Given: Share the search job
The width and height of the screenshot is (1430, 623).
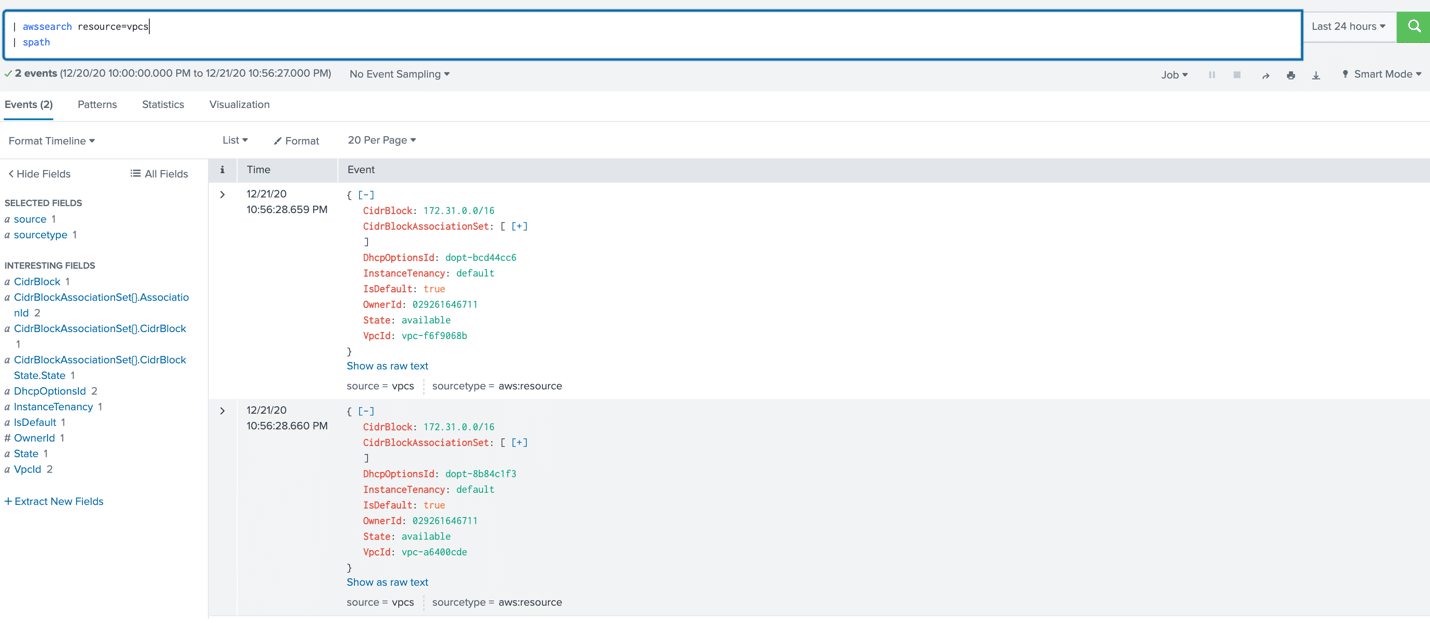Looking at the screenshot, I should 1265,75.
